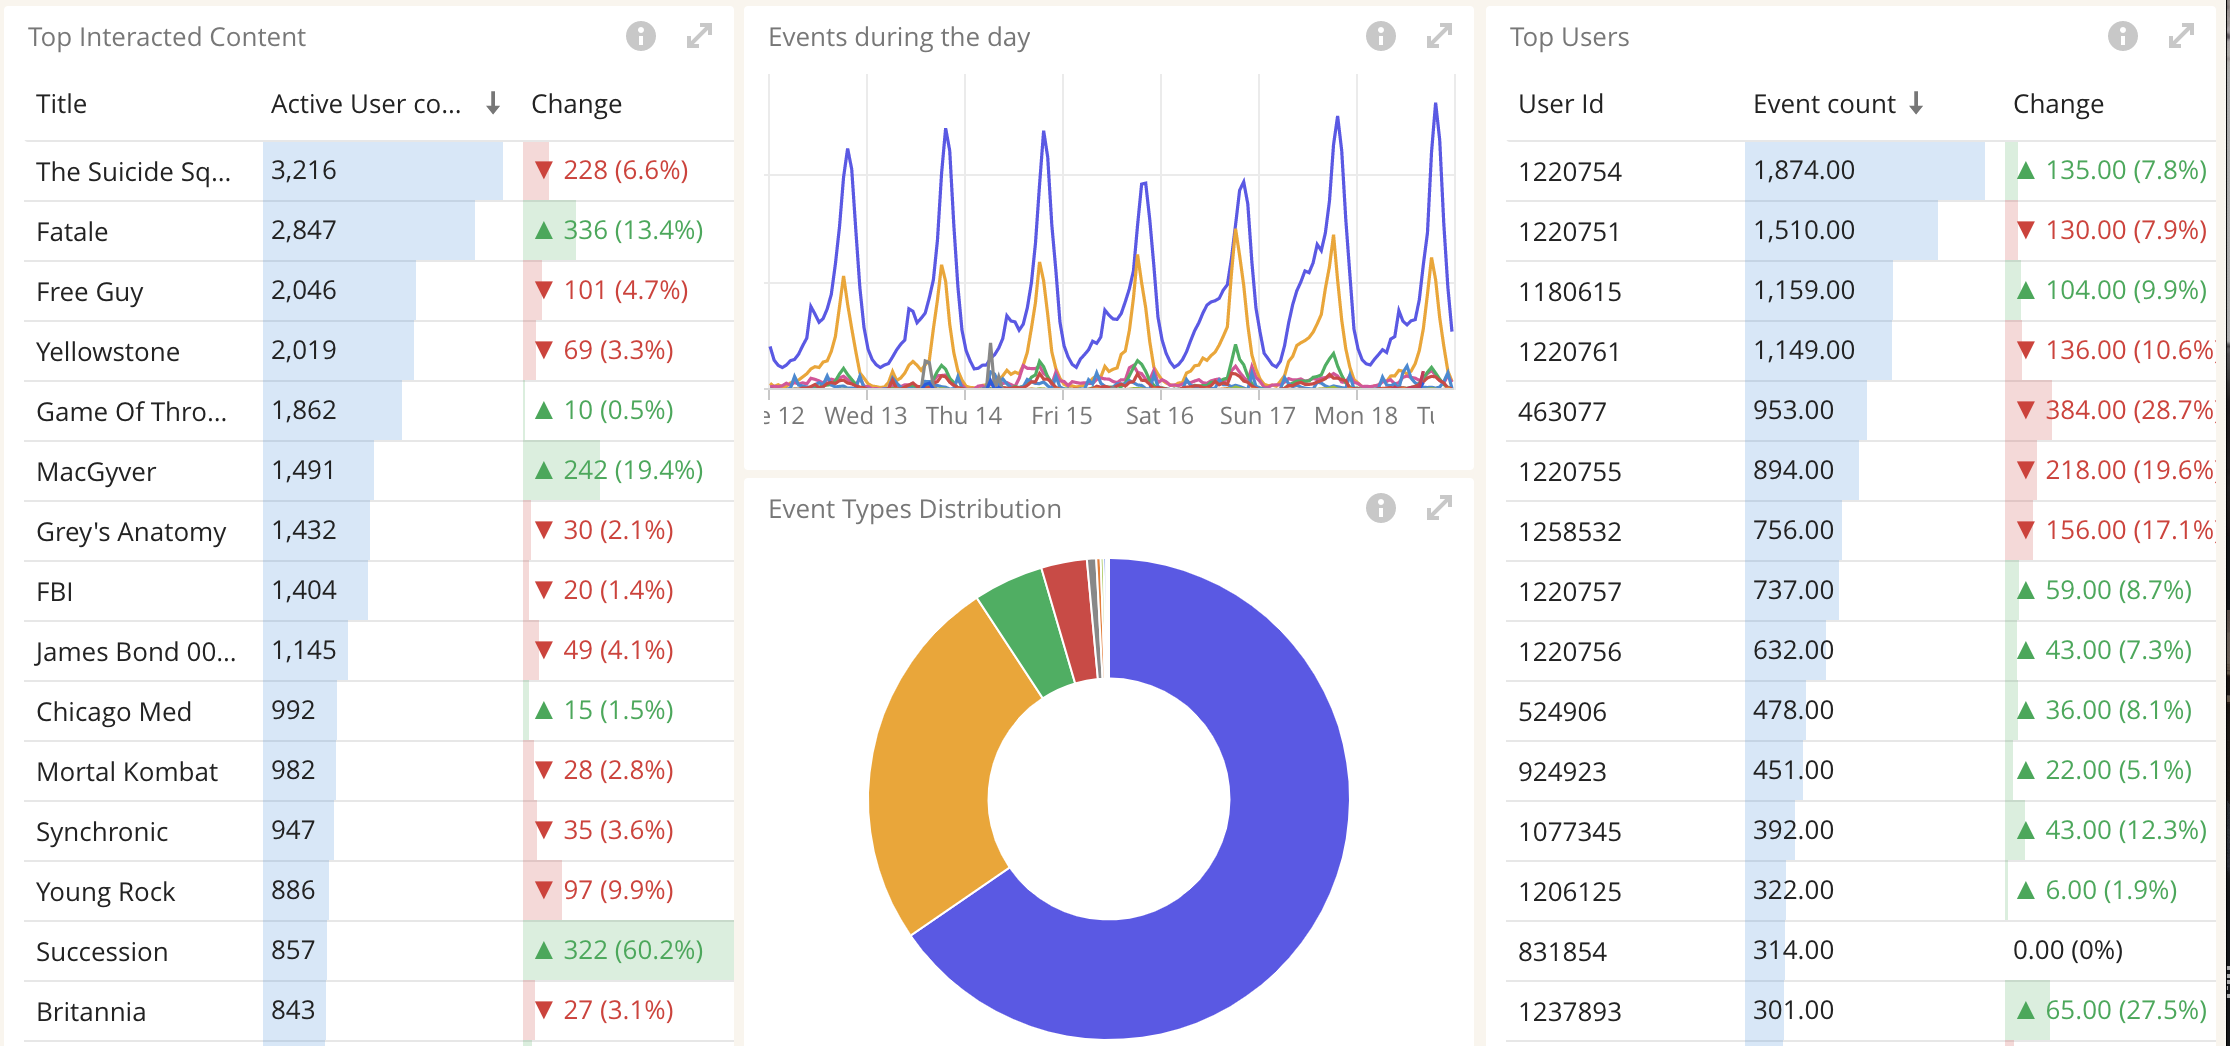2230x1046 pixels.
Task: Click user ID 463077
Action: [x=1562, y=412]
